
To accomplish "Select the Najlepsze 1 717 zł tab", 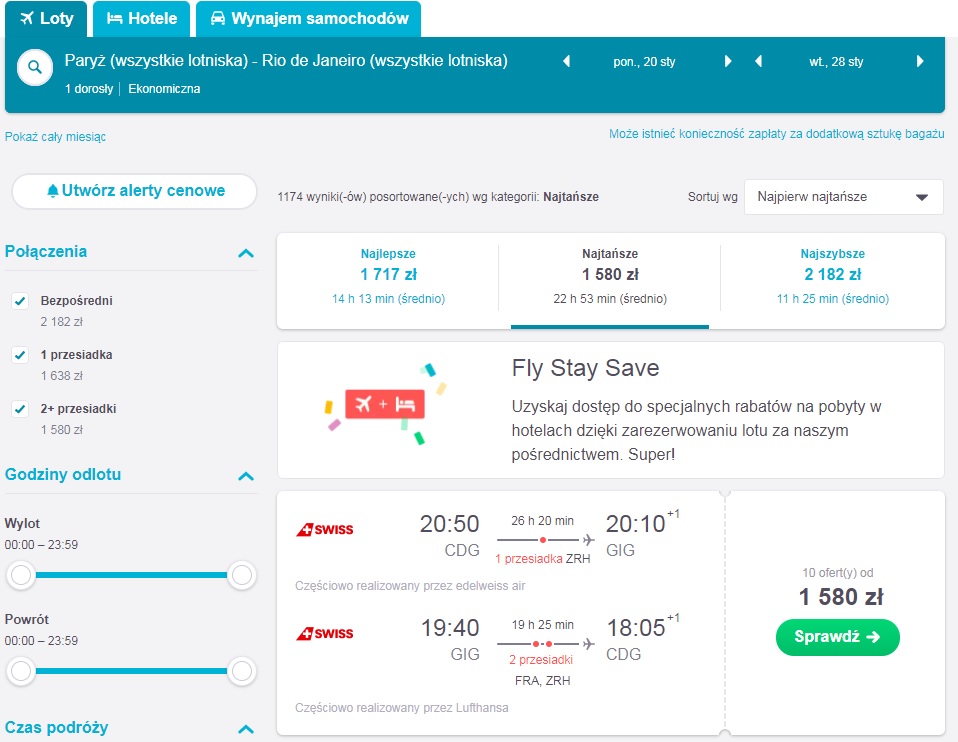I will point(388,276).
